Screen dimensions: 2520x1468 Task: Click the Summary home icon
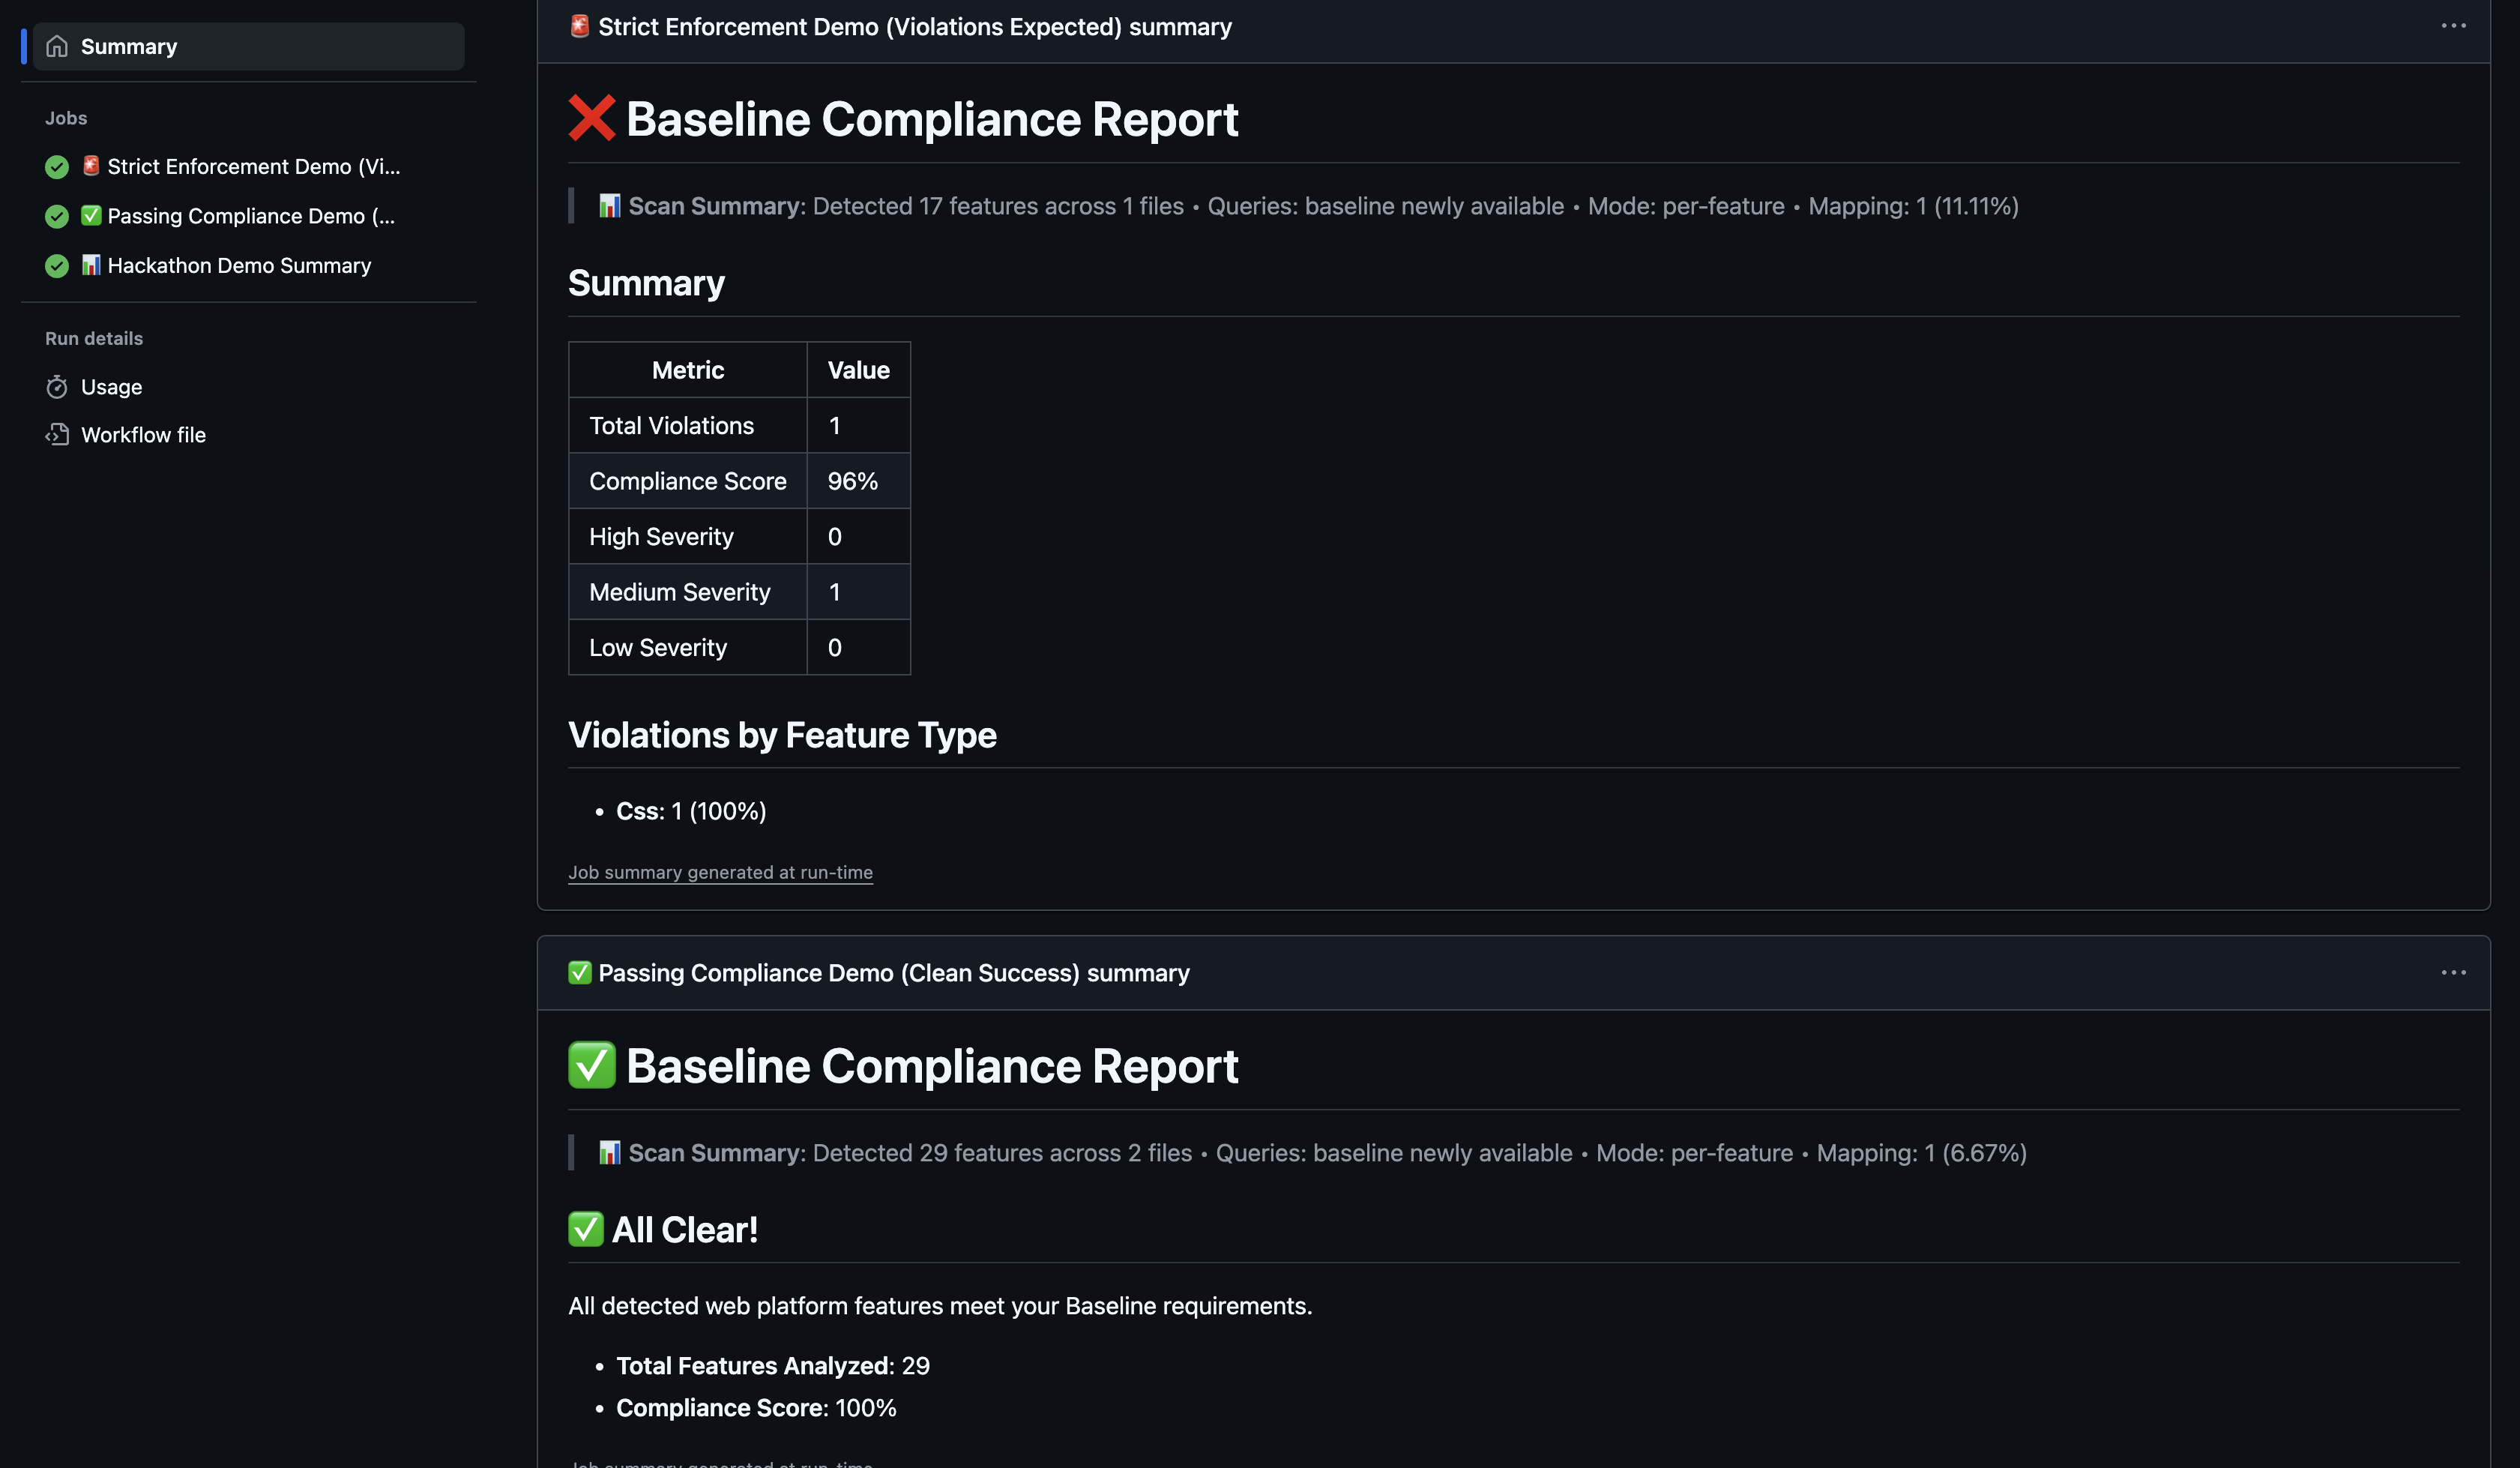(57, 46)
